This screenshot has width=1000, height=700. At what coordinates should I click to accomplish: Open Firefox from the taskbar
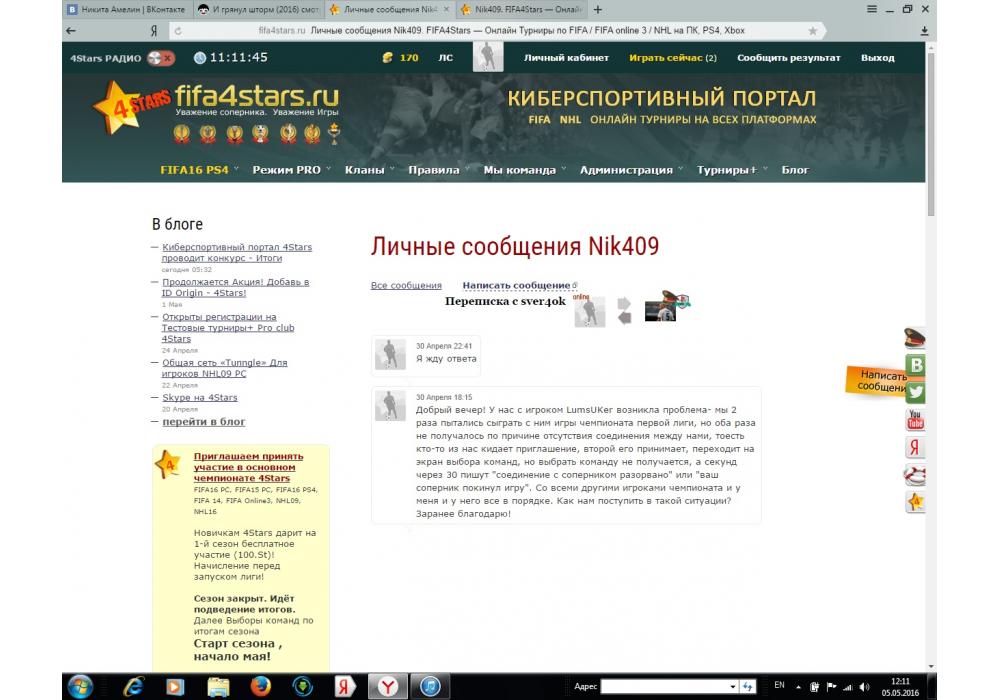[259, 686]
